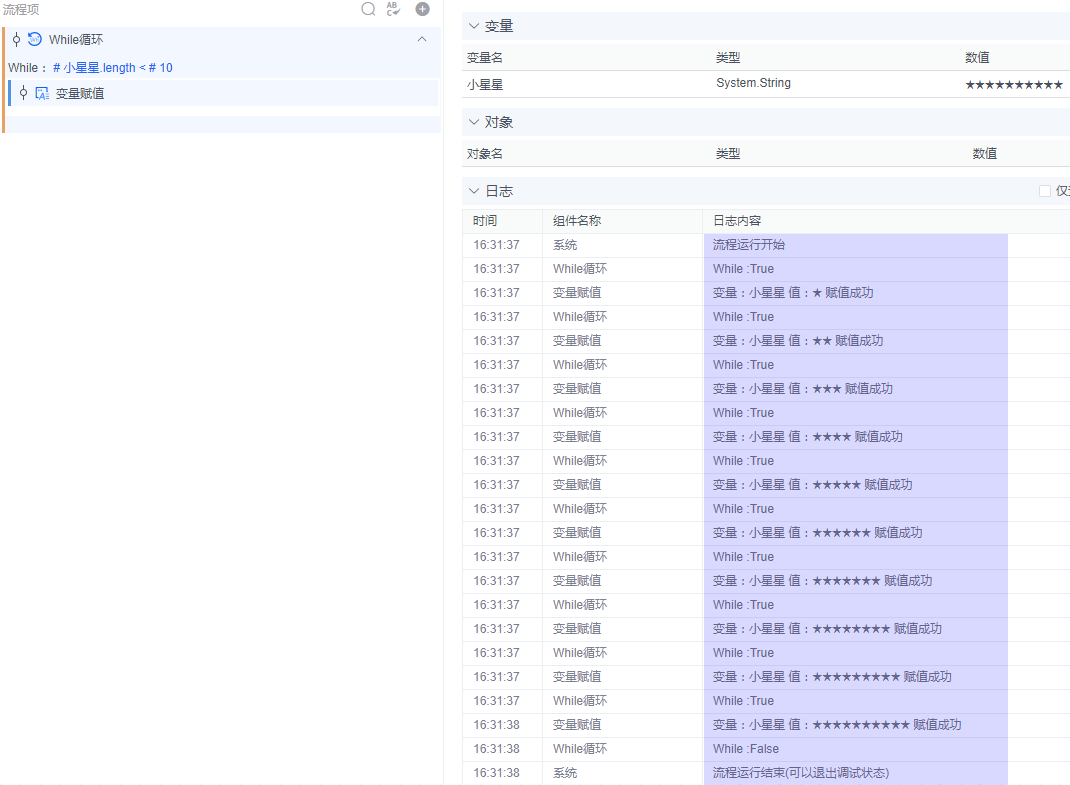1070x785 pixels.
Task: Click the 变量赋值 assignment icon
Action: [x=41, y=92]
